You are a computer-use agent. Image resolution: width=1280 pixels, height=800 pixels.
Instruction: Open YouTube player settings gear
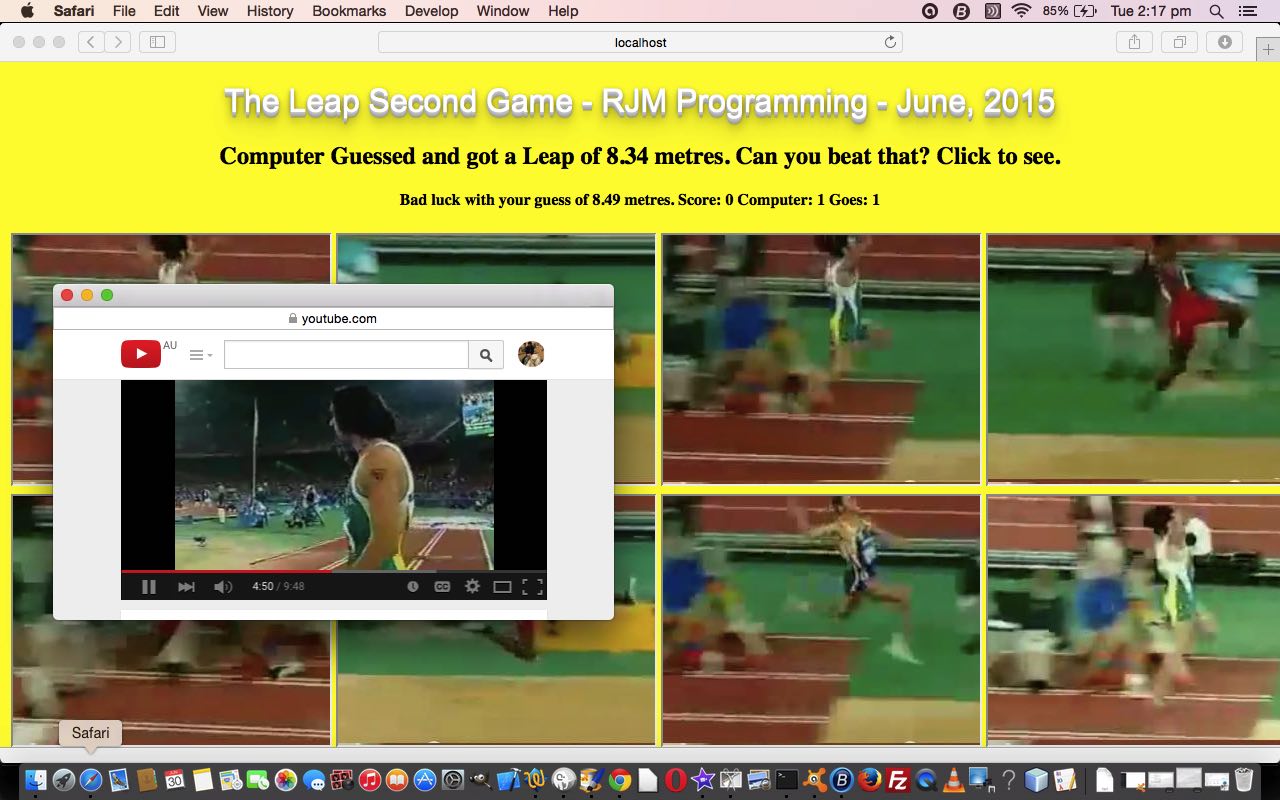pos(472,586)
